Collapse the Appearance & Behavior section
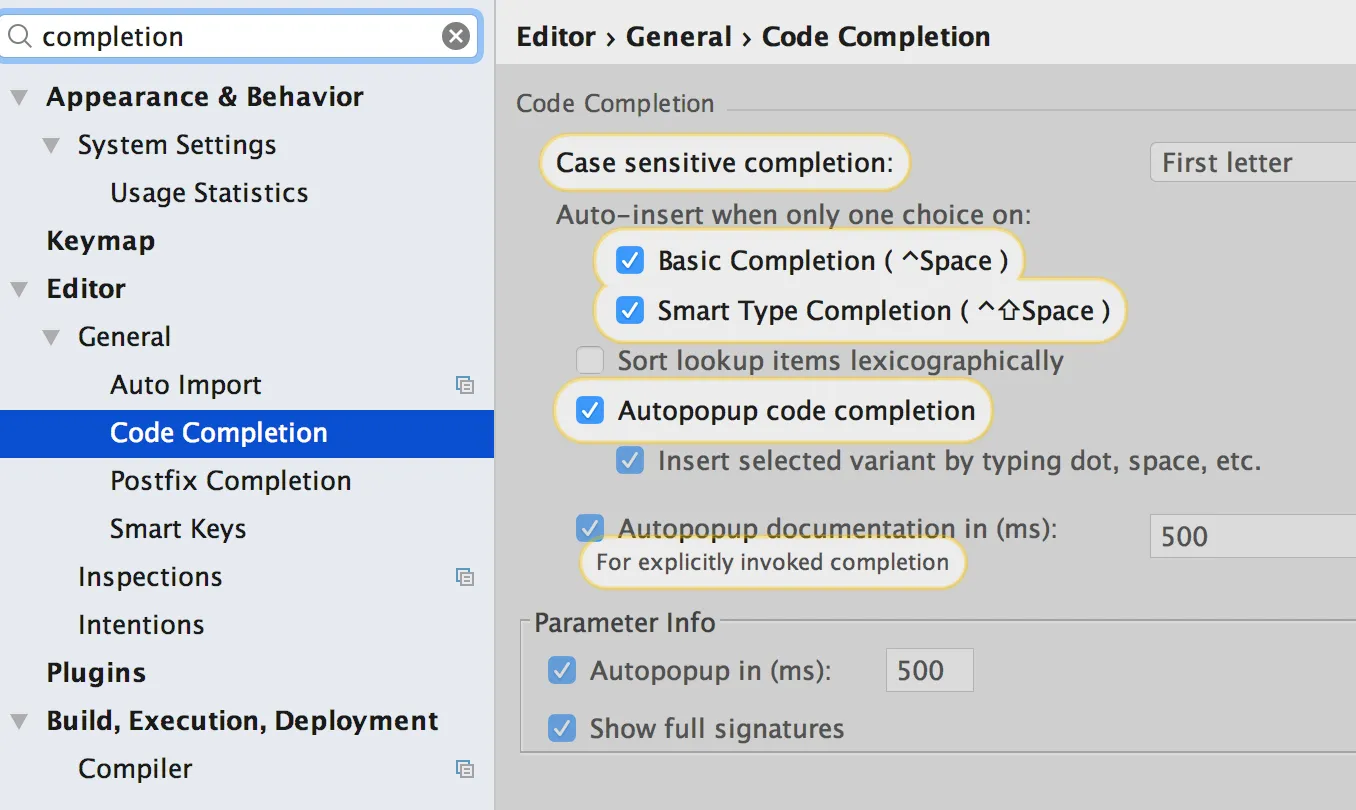 [20, 97]
